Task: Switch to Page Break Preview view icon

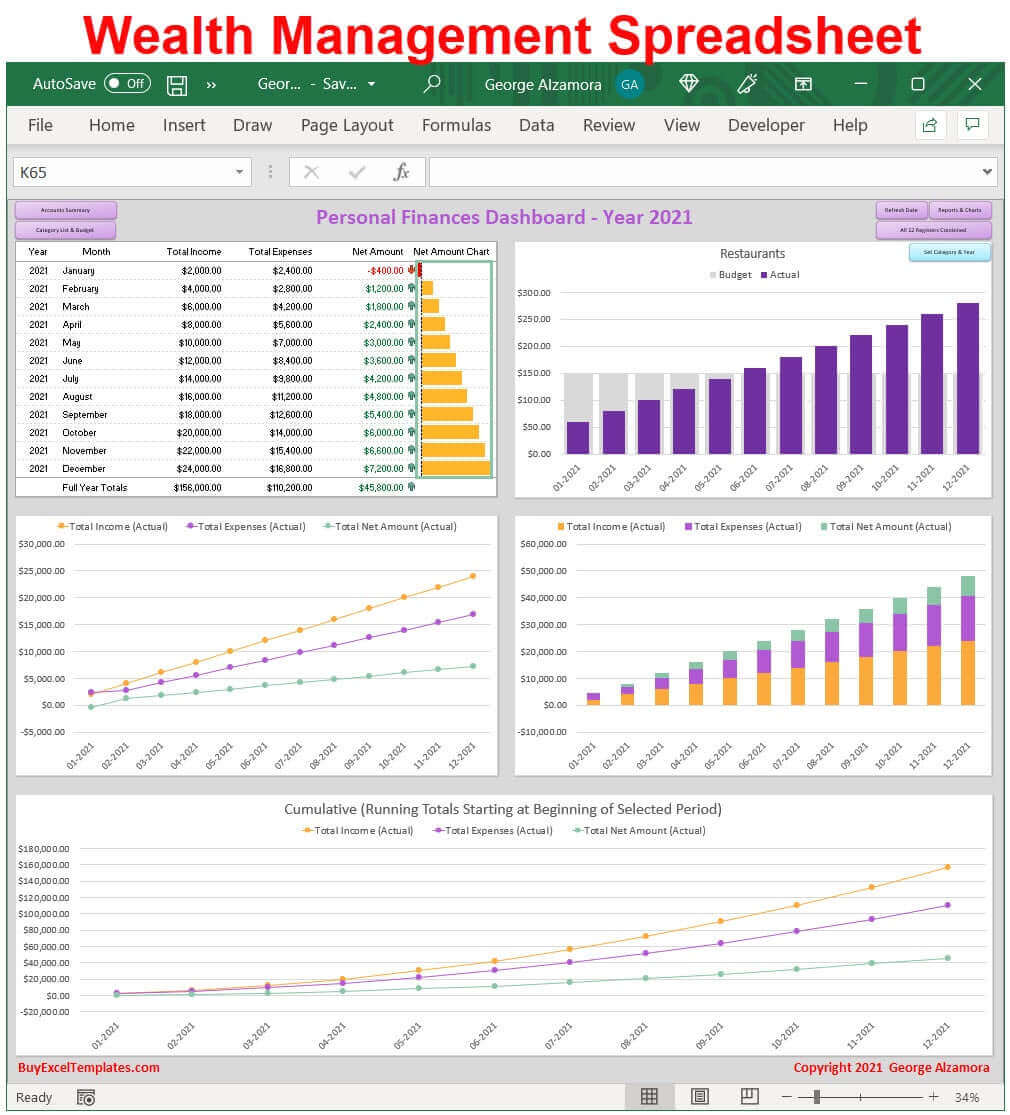Action: point(749,1097)
